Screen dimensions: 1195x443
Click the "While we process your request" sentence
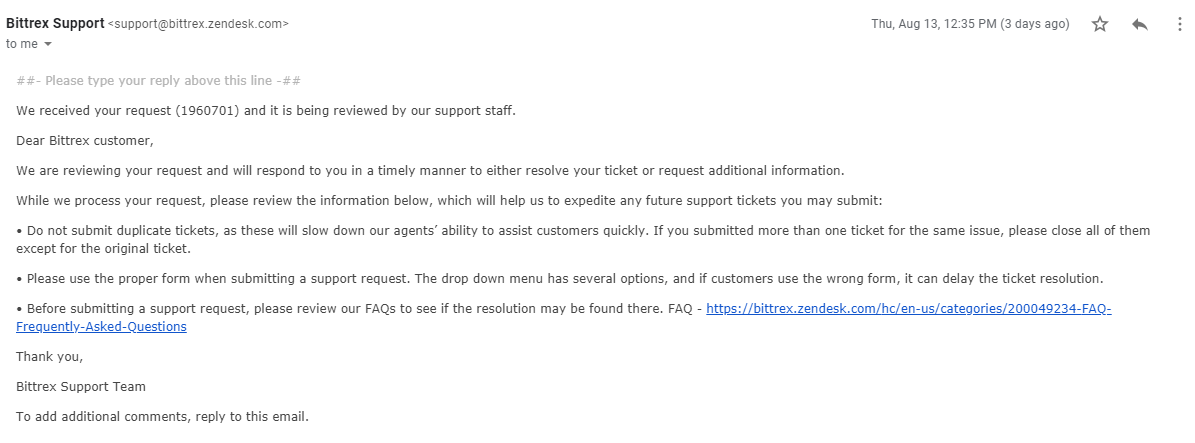pos(449,201)
